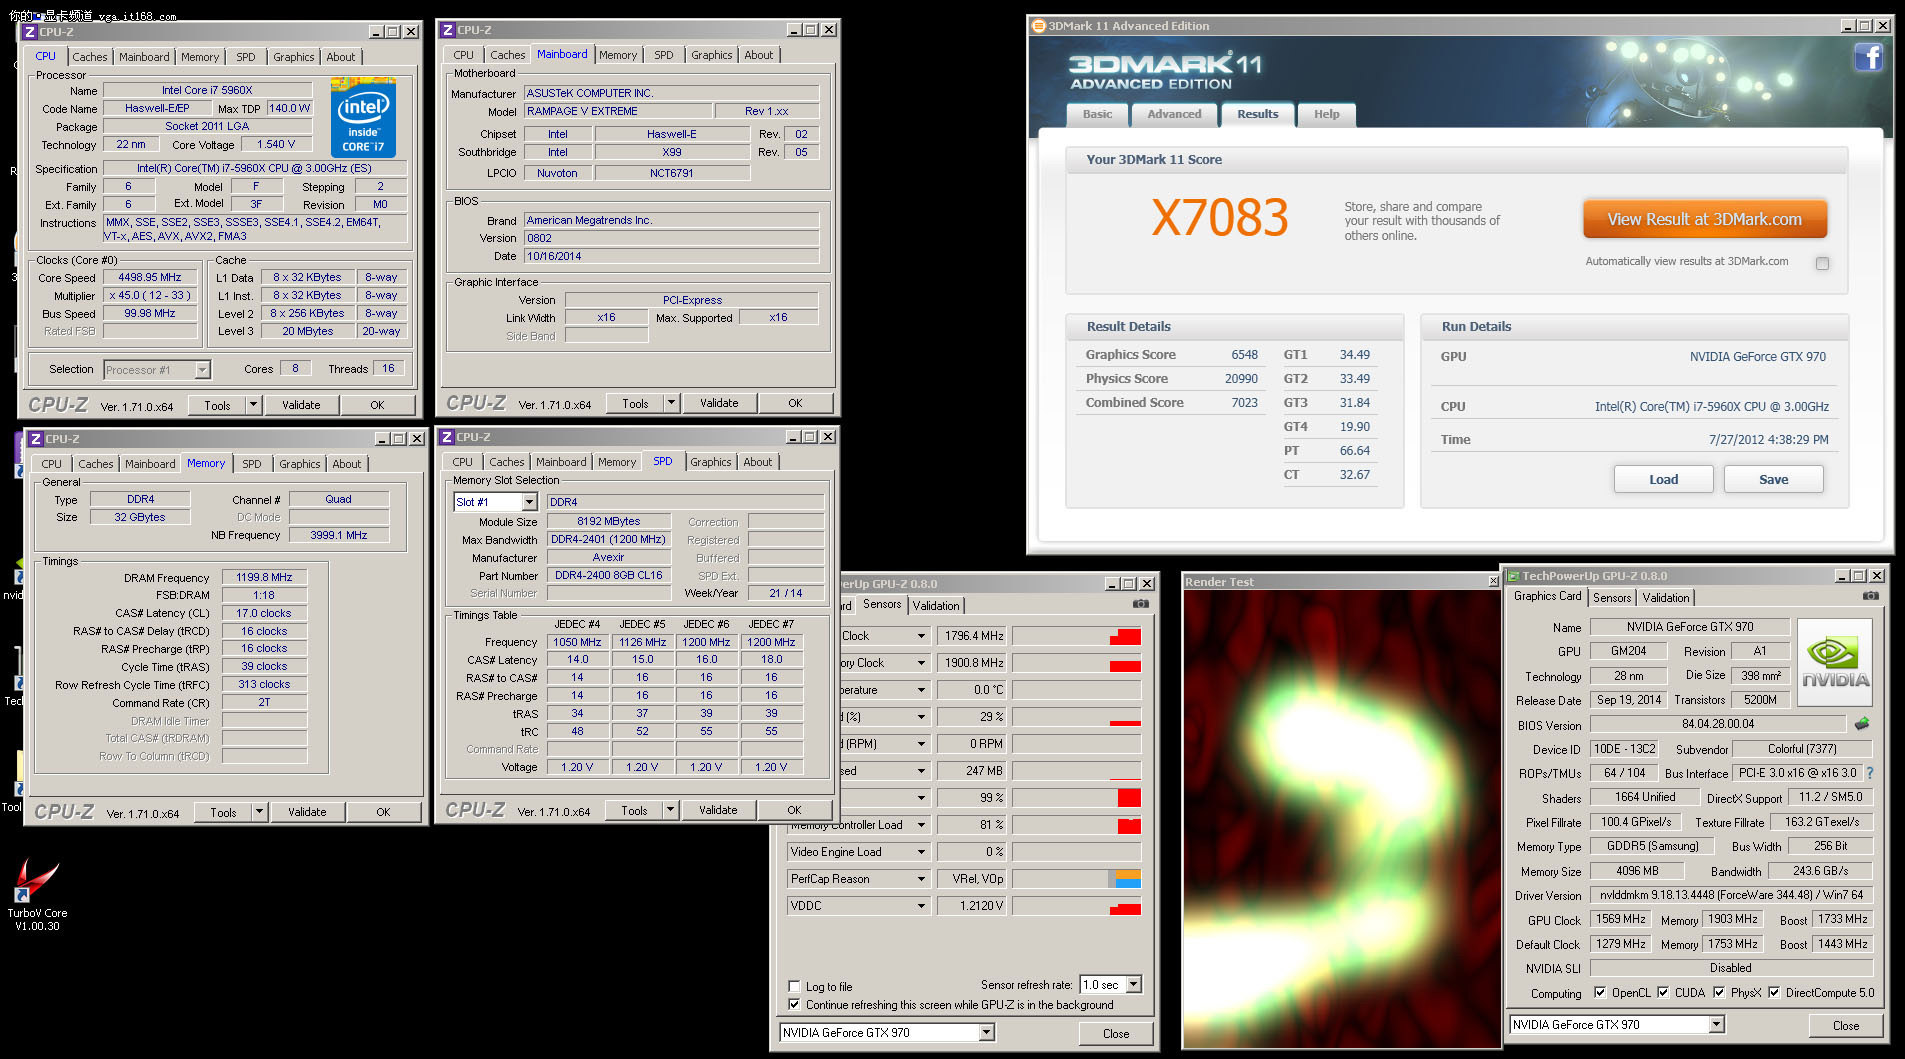Open the Sensors tab in GPU-Z Graphics Card window
Screen dimensions: 1905x1059
tap(1612, 598)
